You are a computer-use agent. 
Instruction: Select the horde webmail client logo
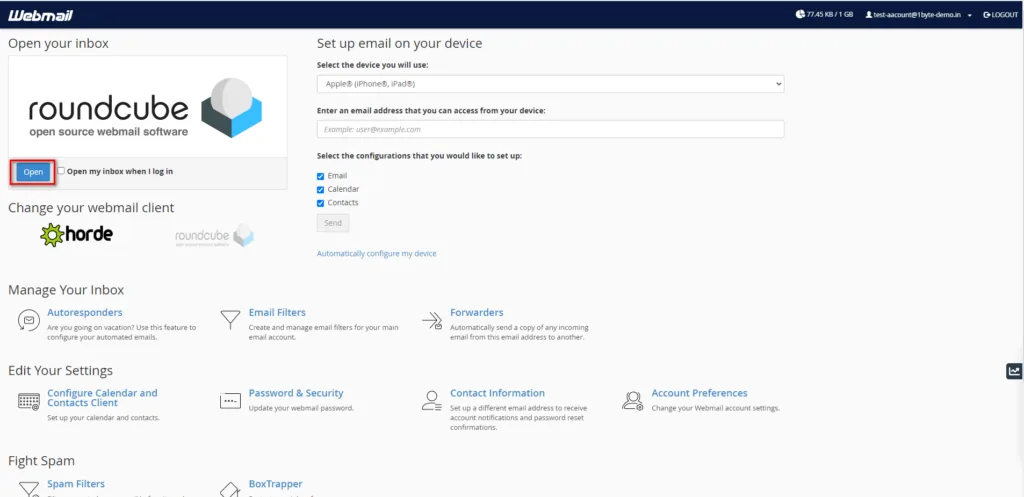pos(76,234)
